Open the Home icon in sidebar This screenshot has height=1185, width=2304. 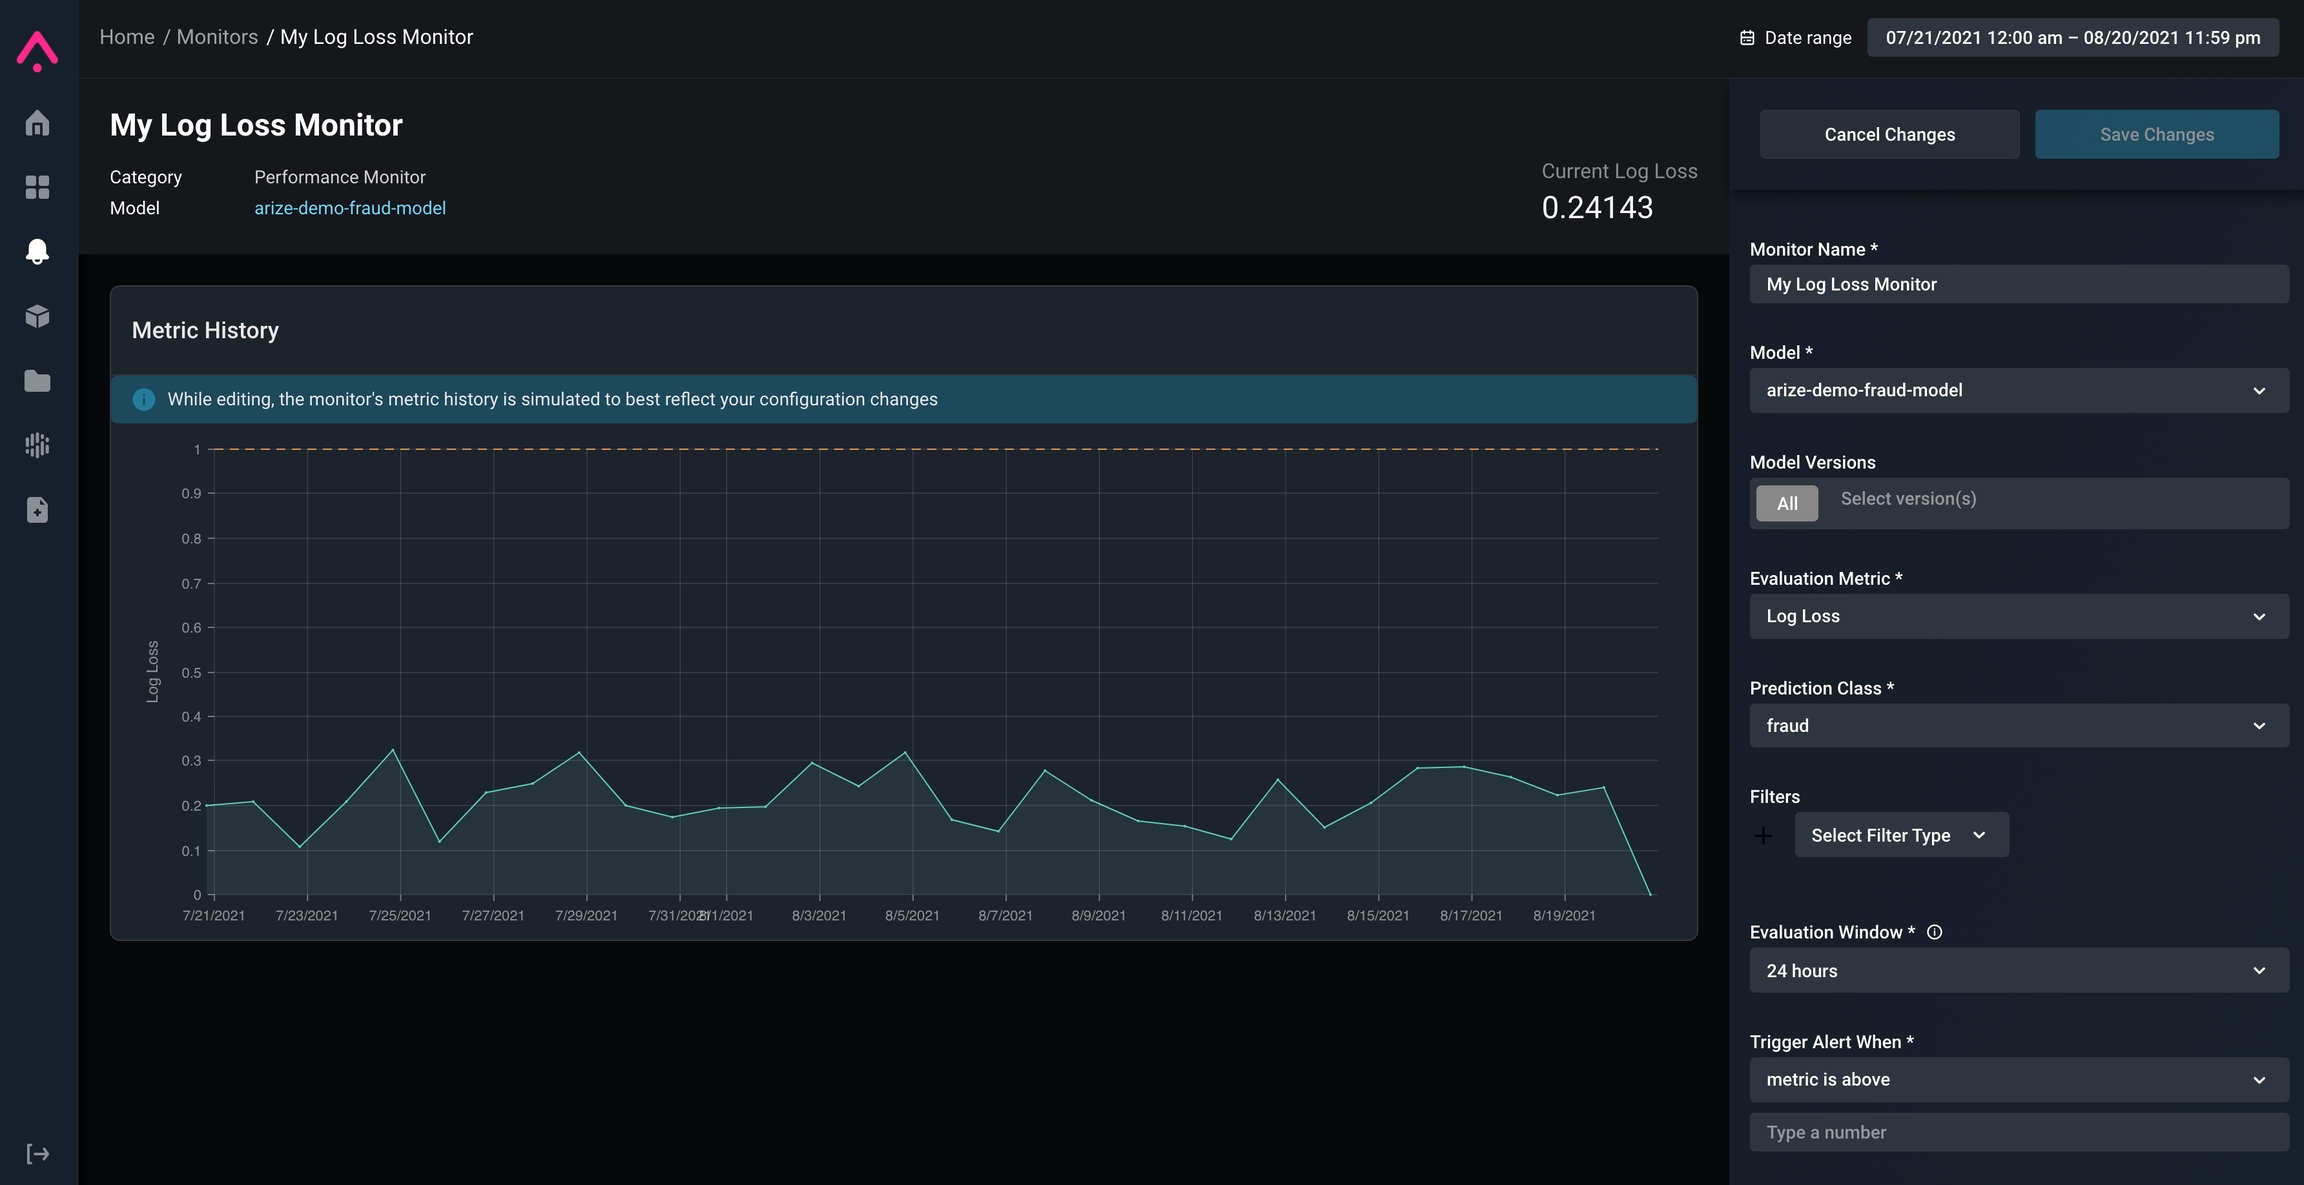tap(38, 123)
